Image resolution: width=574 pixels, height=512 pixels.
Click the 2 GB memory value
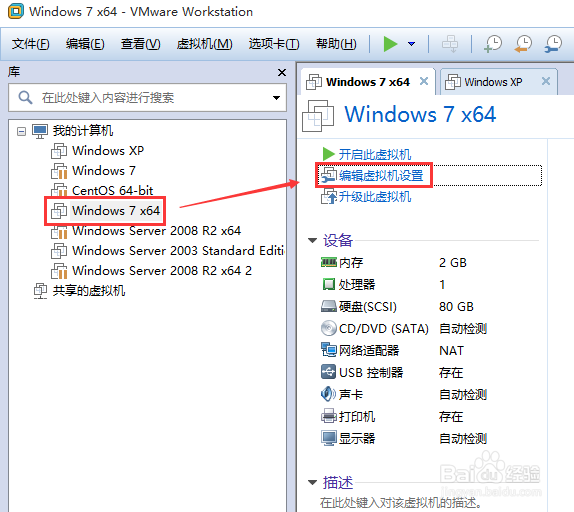(453, 263)
